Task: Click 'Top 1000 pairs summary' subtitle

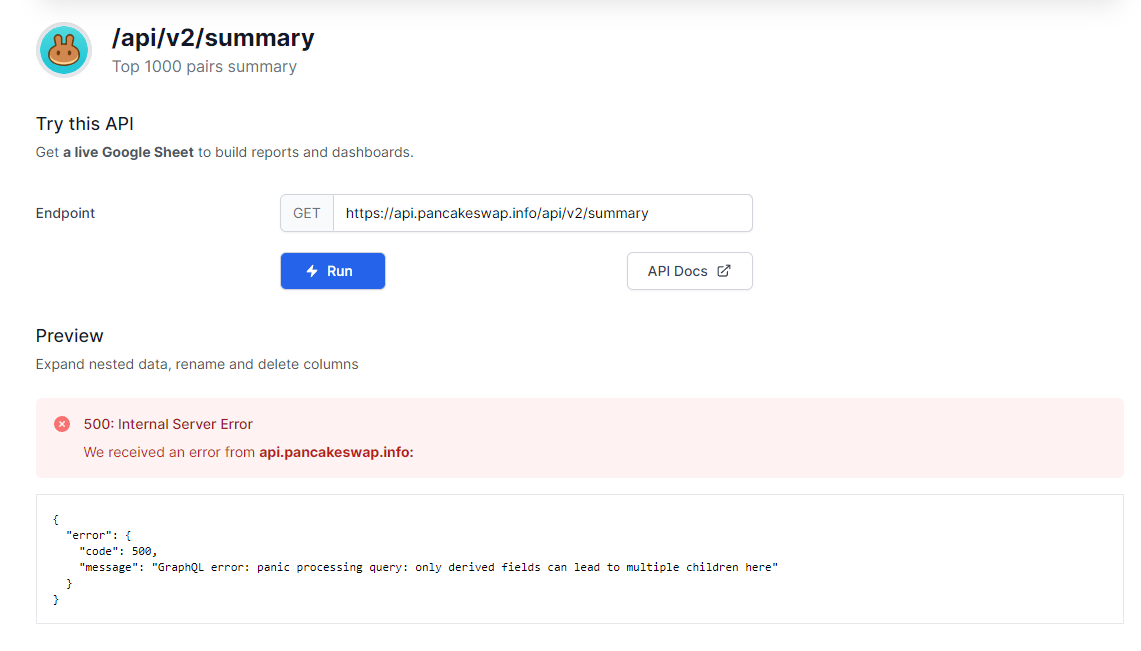Action: (x=204, y=66)
